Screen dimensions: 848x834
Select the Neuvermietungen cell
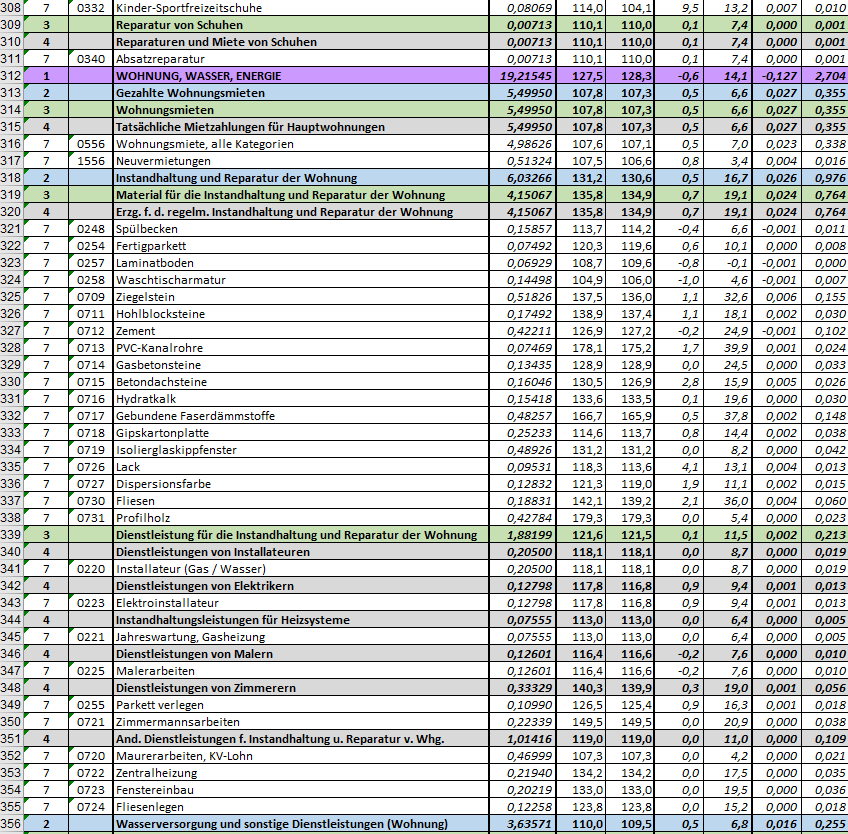[x=300, y=161]
